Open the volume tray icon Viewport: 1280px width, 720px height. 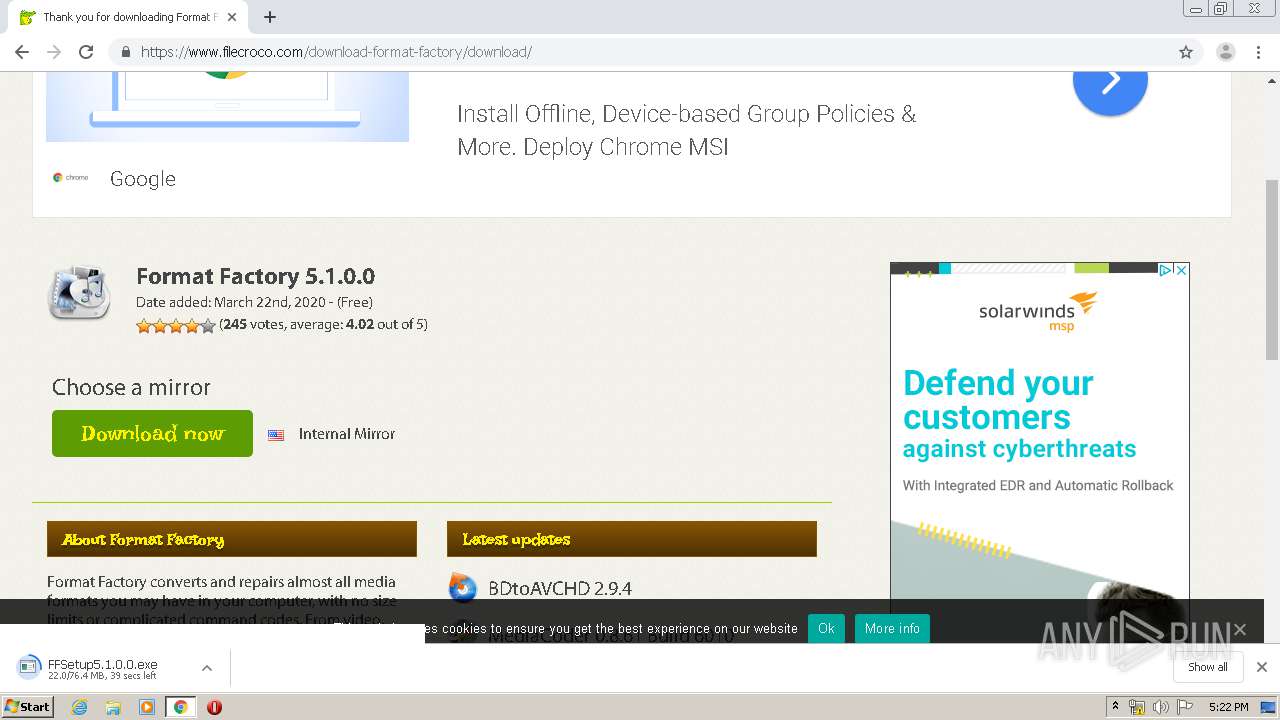[1161, 707]
